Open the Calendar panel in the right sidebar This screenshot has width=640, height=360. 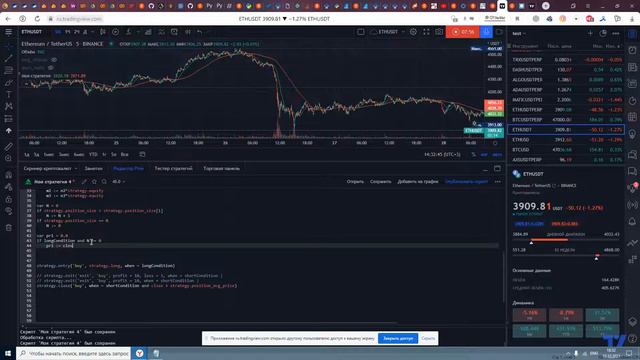pyautogui.click(x=632, y=118)
